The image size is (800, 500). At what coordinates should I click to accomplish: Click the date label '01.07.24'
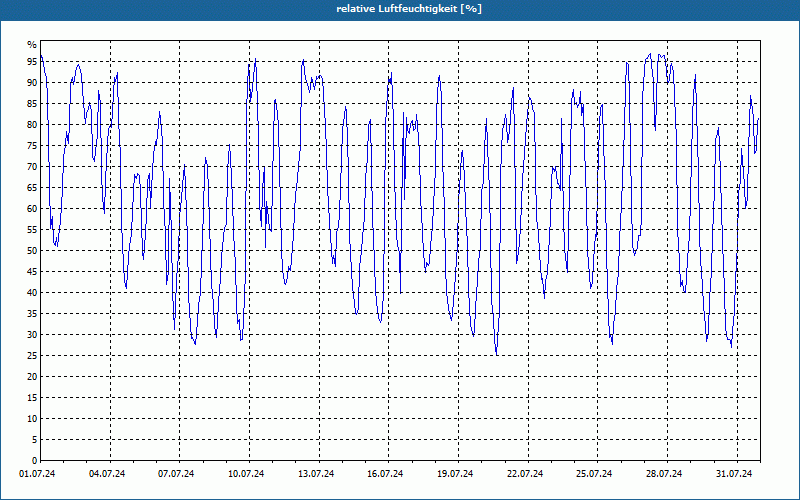click(37, 474)
